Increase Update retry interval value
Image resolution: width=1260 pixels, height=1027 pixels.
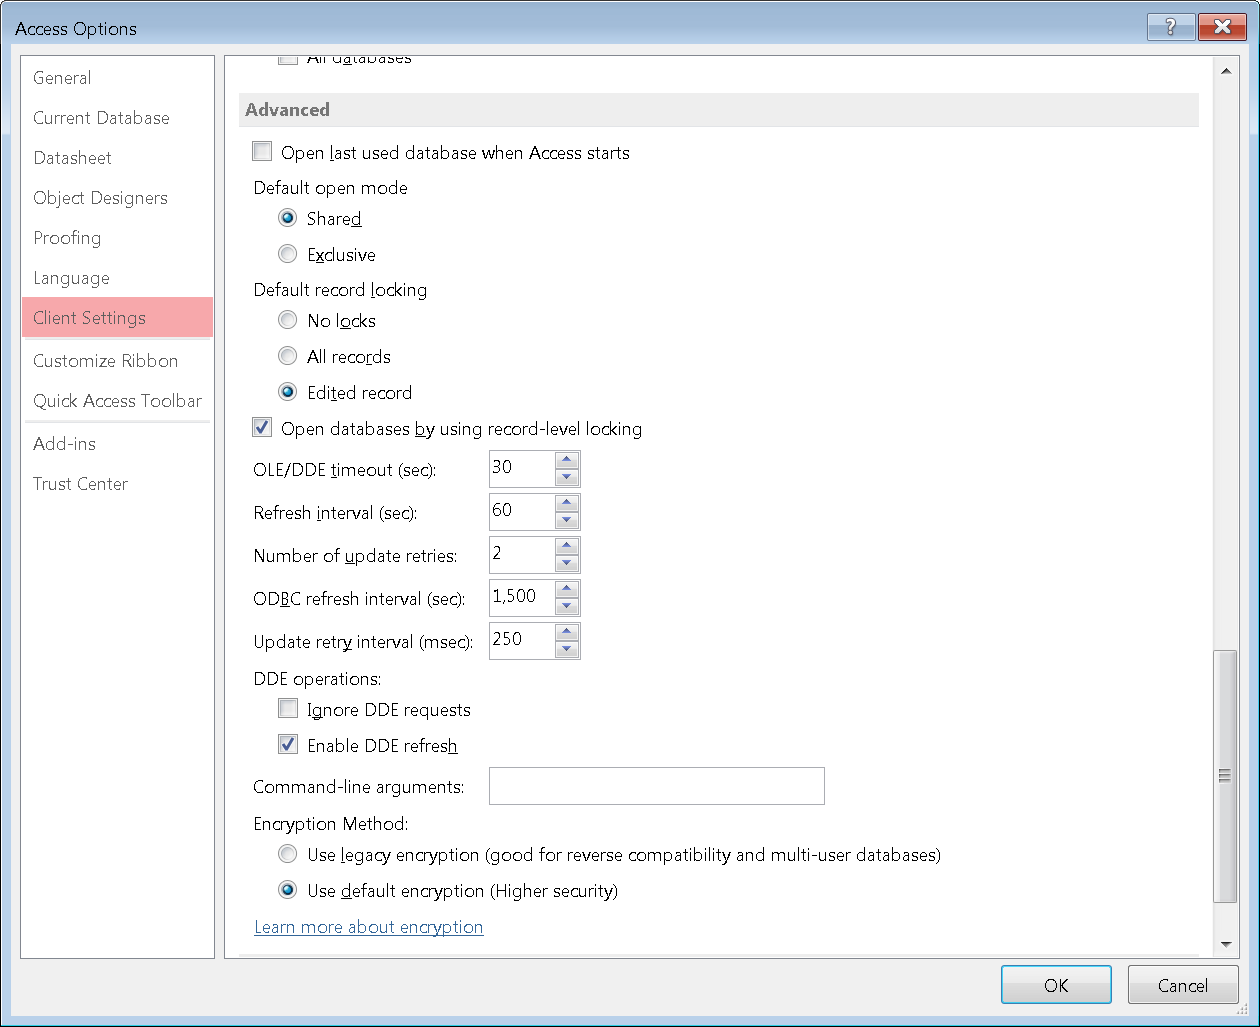pos(567,632)
